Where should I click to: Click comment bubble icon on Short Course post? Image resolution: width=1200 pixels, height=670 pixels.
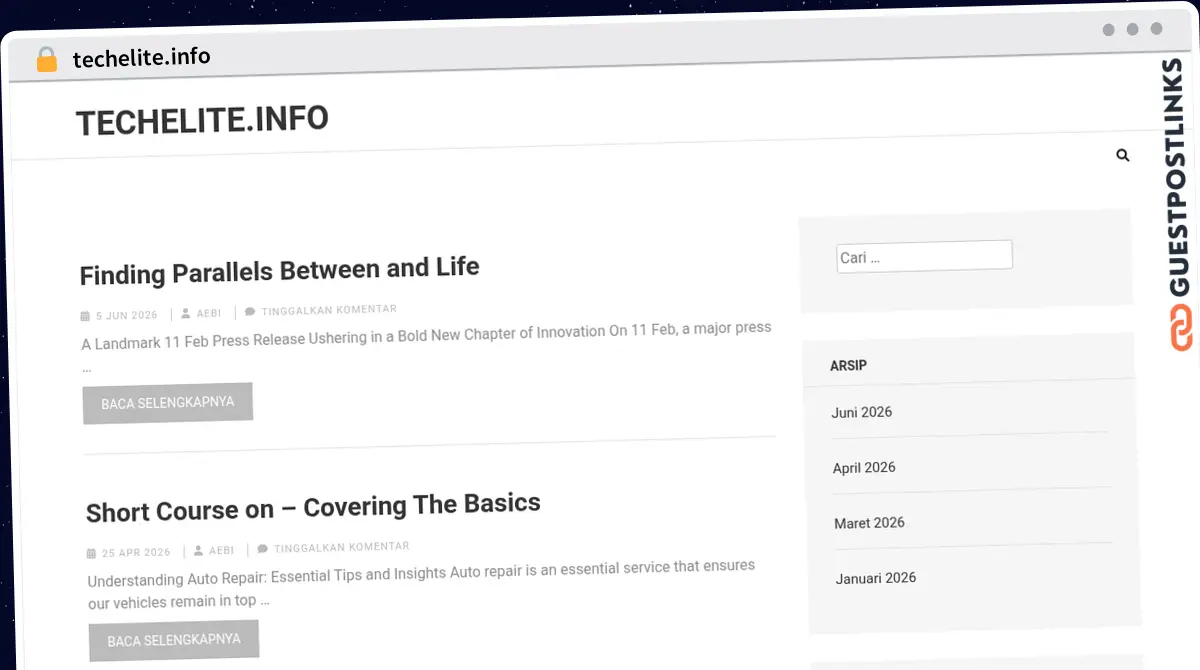(262, 548)
